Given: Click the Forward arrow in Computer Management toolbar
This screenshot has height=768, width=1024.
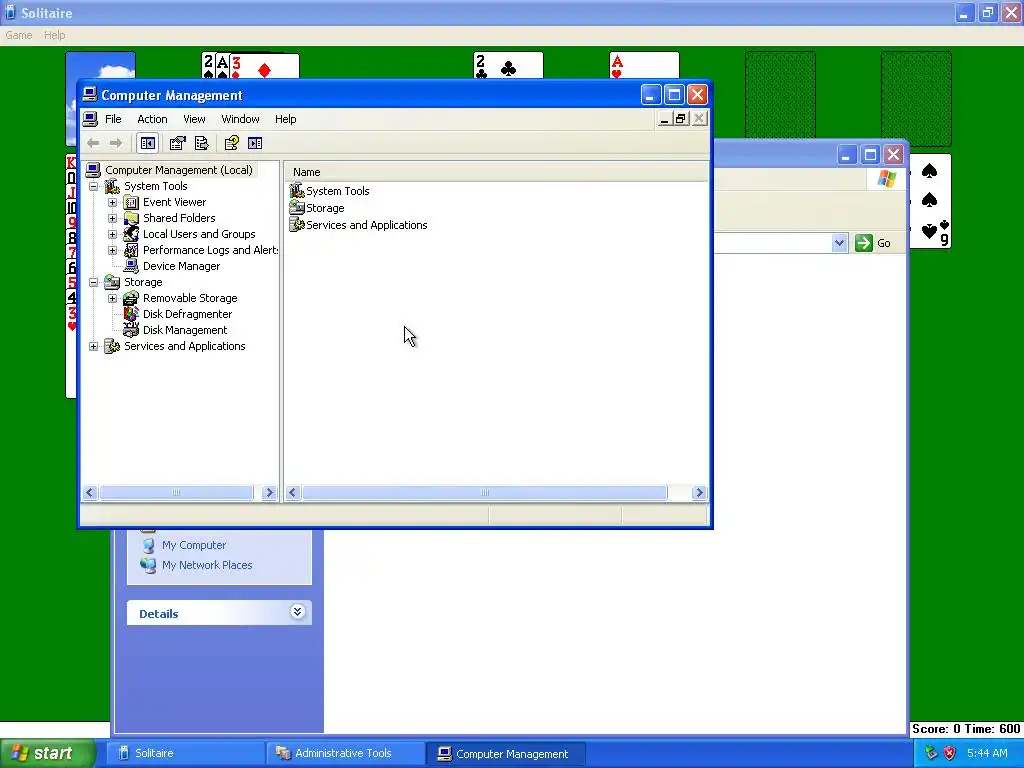Looking at the screenshot, I should (x=116, y=143).
